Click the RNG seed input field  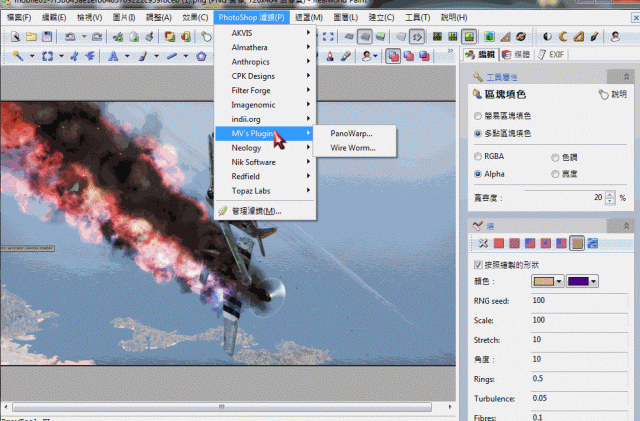point(579,301)
